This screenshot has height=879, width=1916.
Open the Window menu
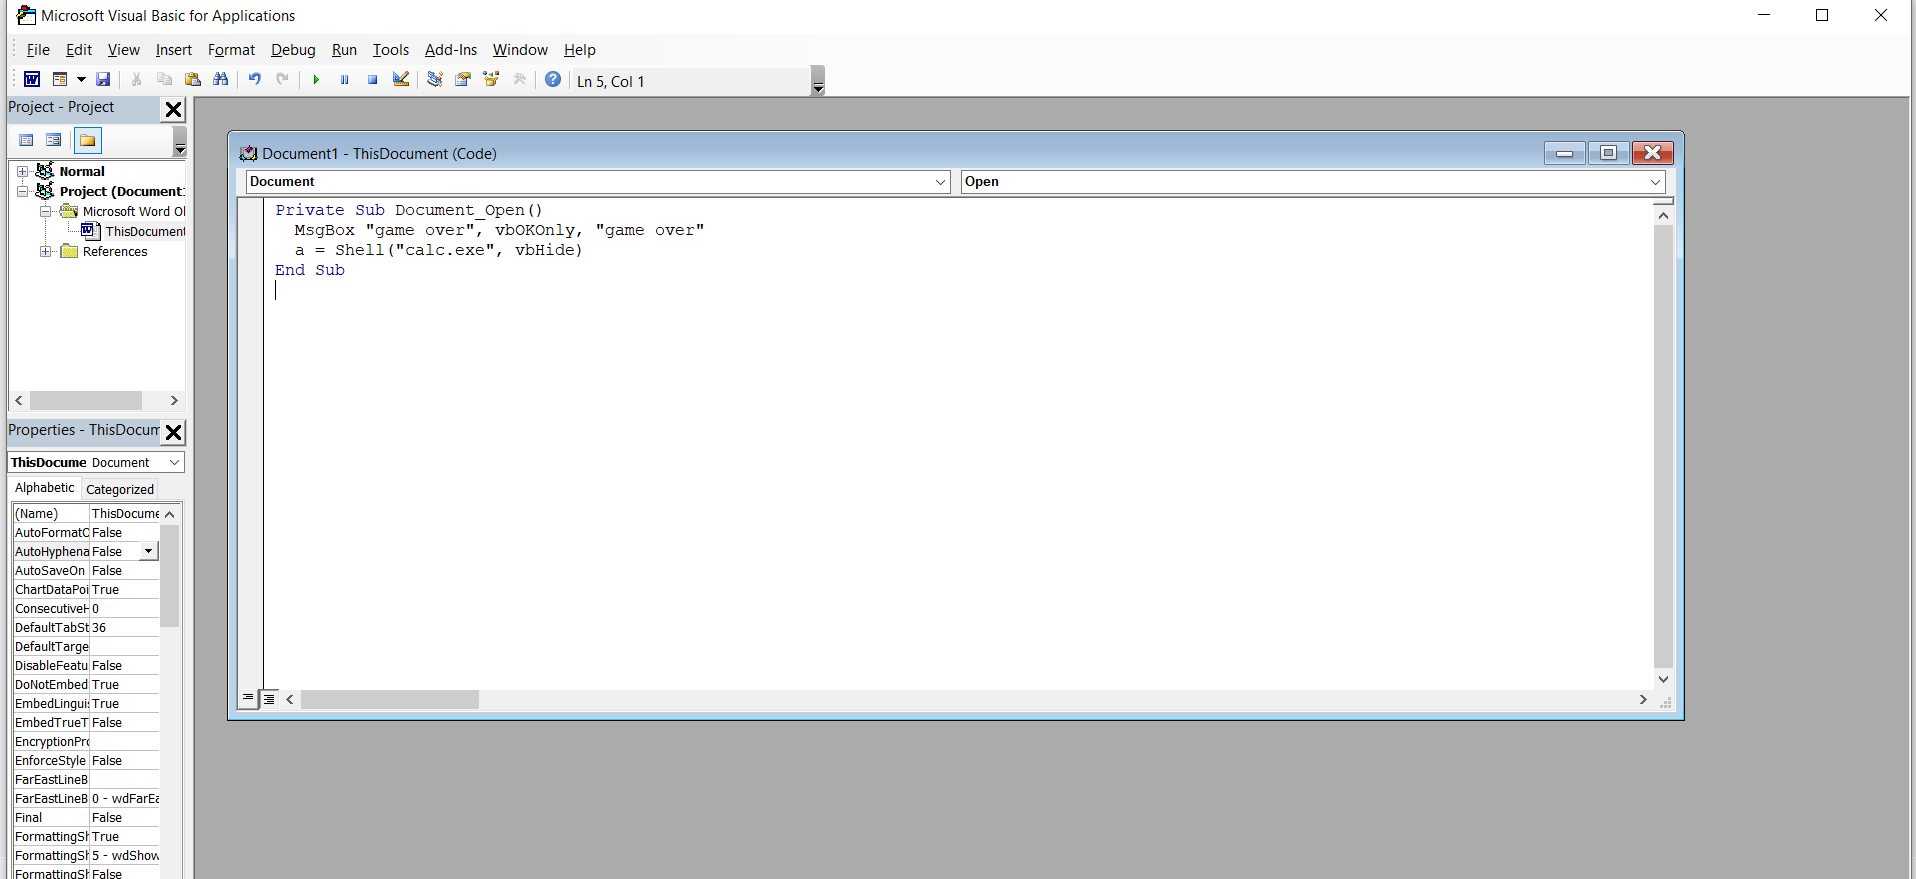pyautogui.click(x=520, y=50)
